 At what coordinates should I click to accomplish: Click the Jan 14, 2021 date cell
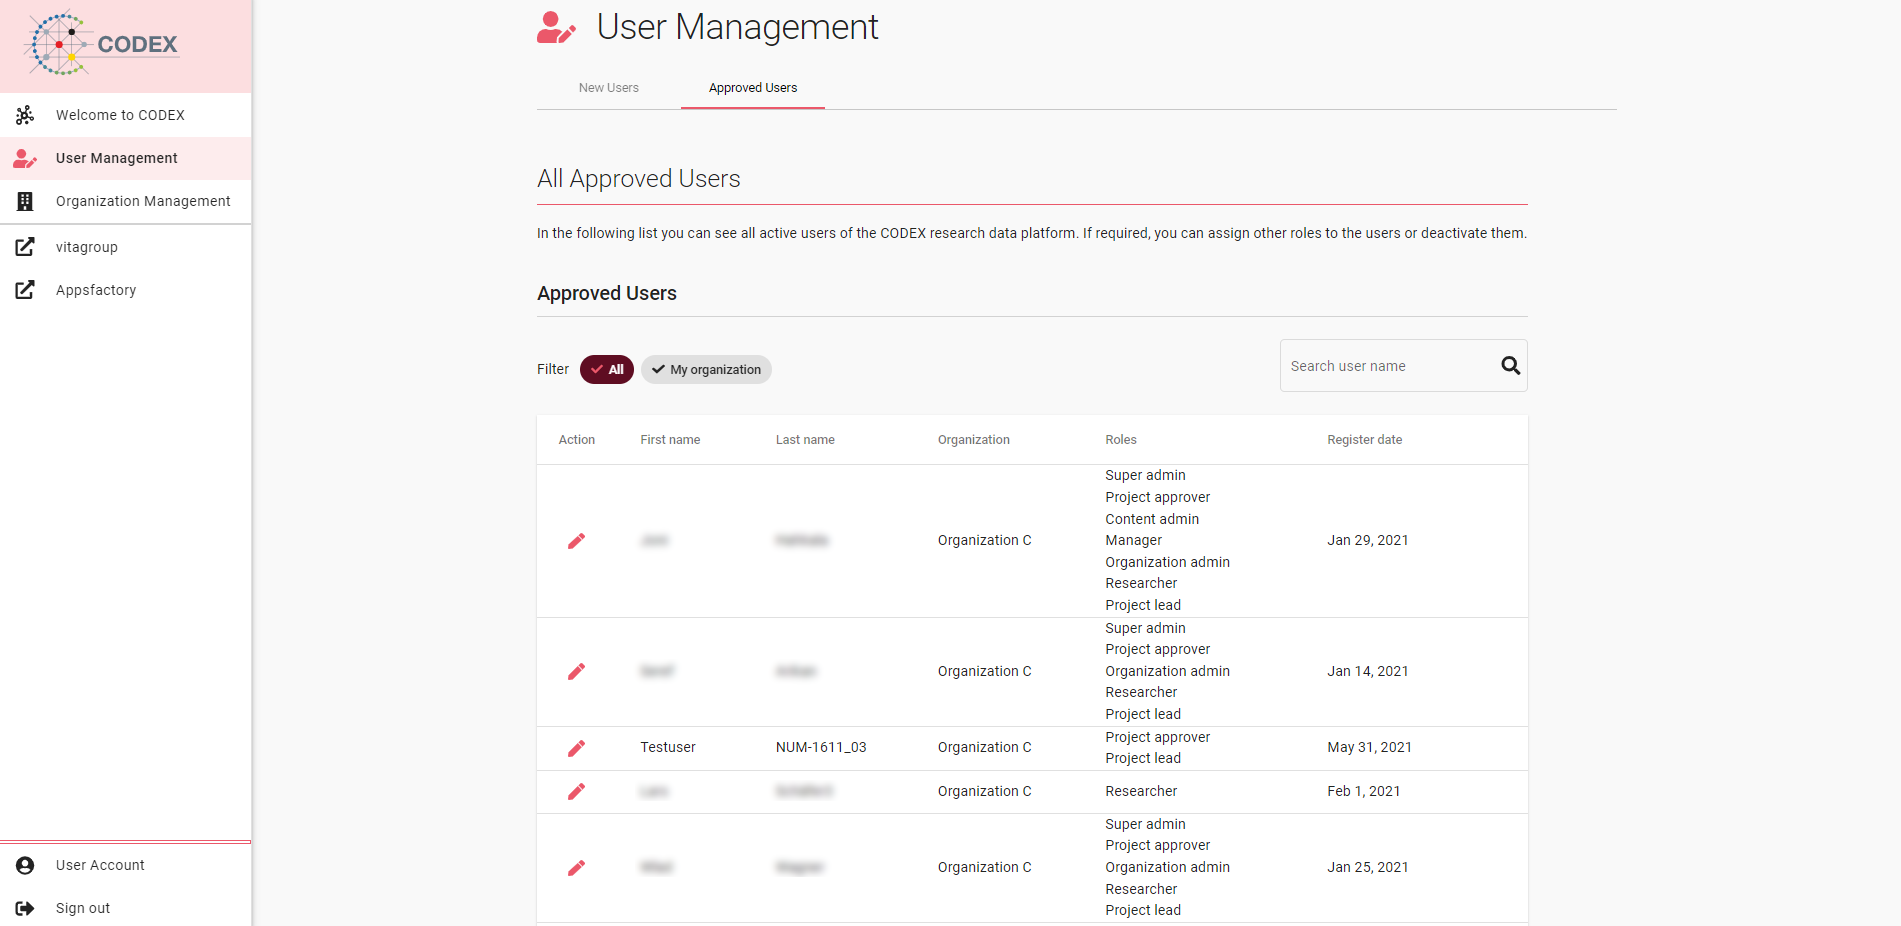[x=1368, y=671]
